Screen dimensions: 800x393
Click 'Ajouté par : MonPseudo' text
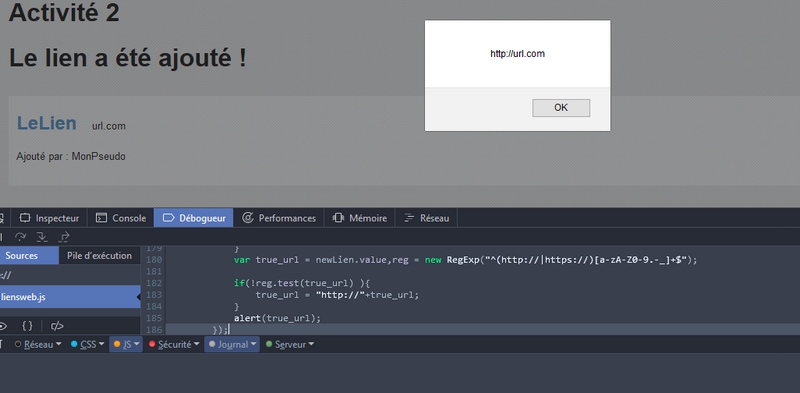click(71, 156)
